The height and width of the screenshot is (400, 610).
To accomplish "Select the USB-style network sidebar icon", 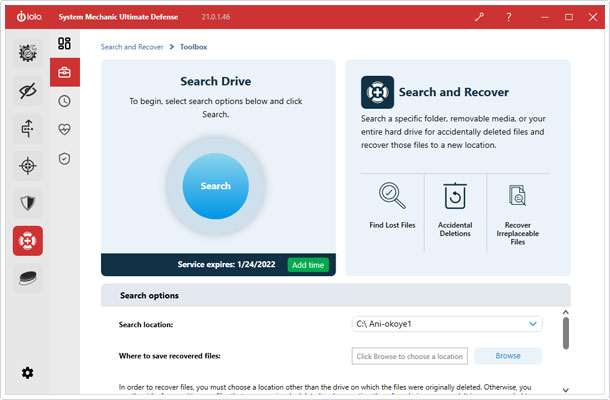I will tap(28, 128).
